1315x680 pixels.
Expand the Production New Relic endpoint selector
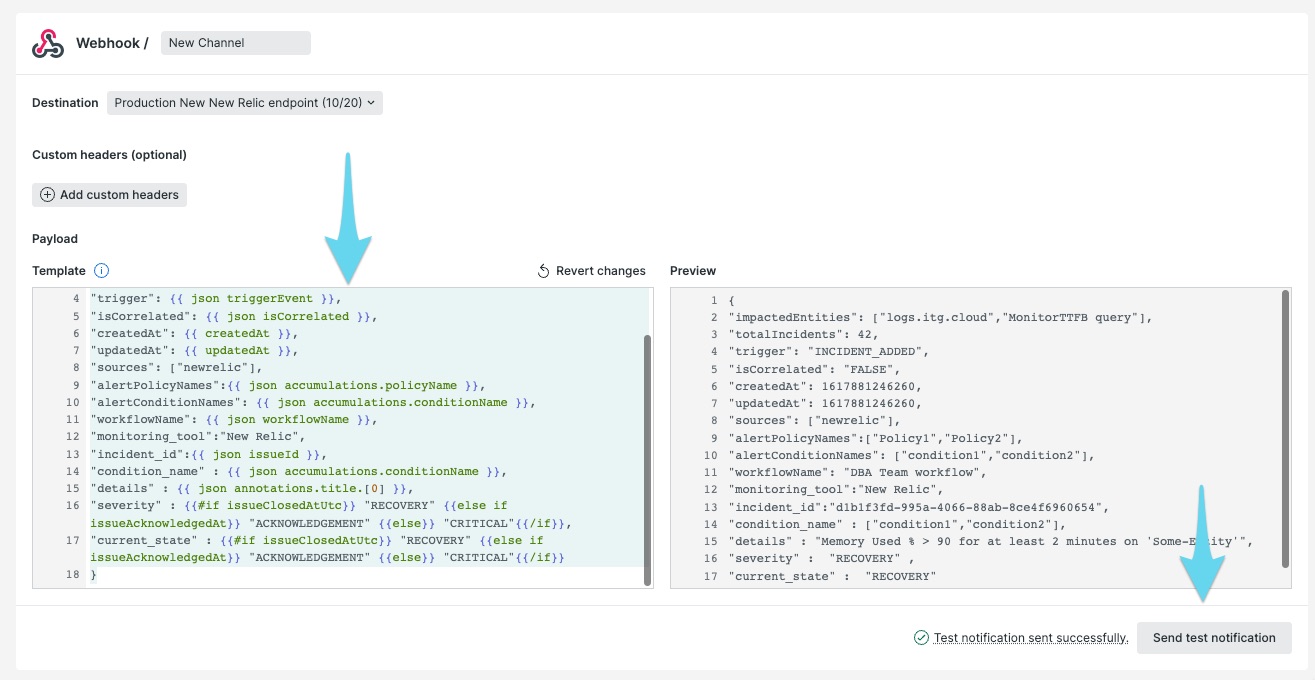[243, 102]
